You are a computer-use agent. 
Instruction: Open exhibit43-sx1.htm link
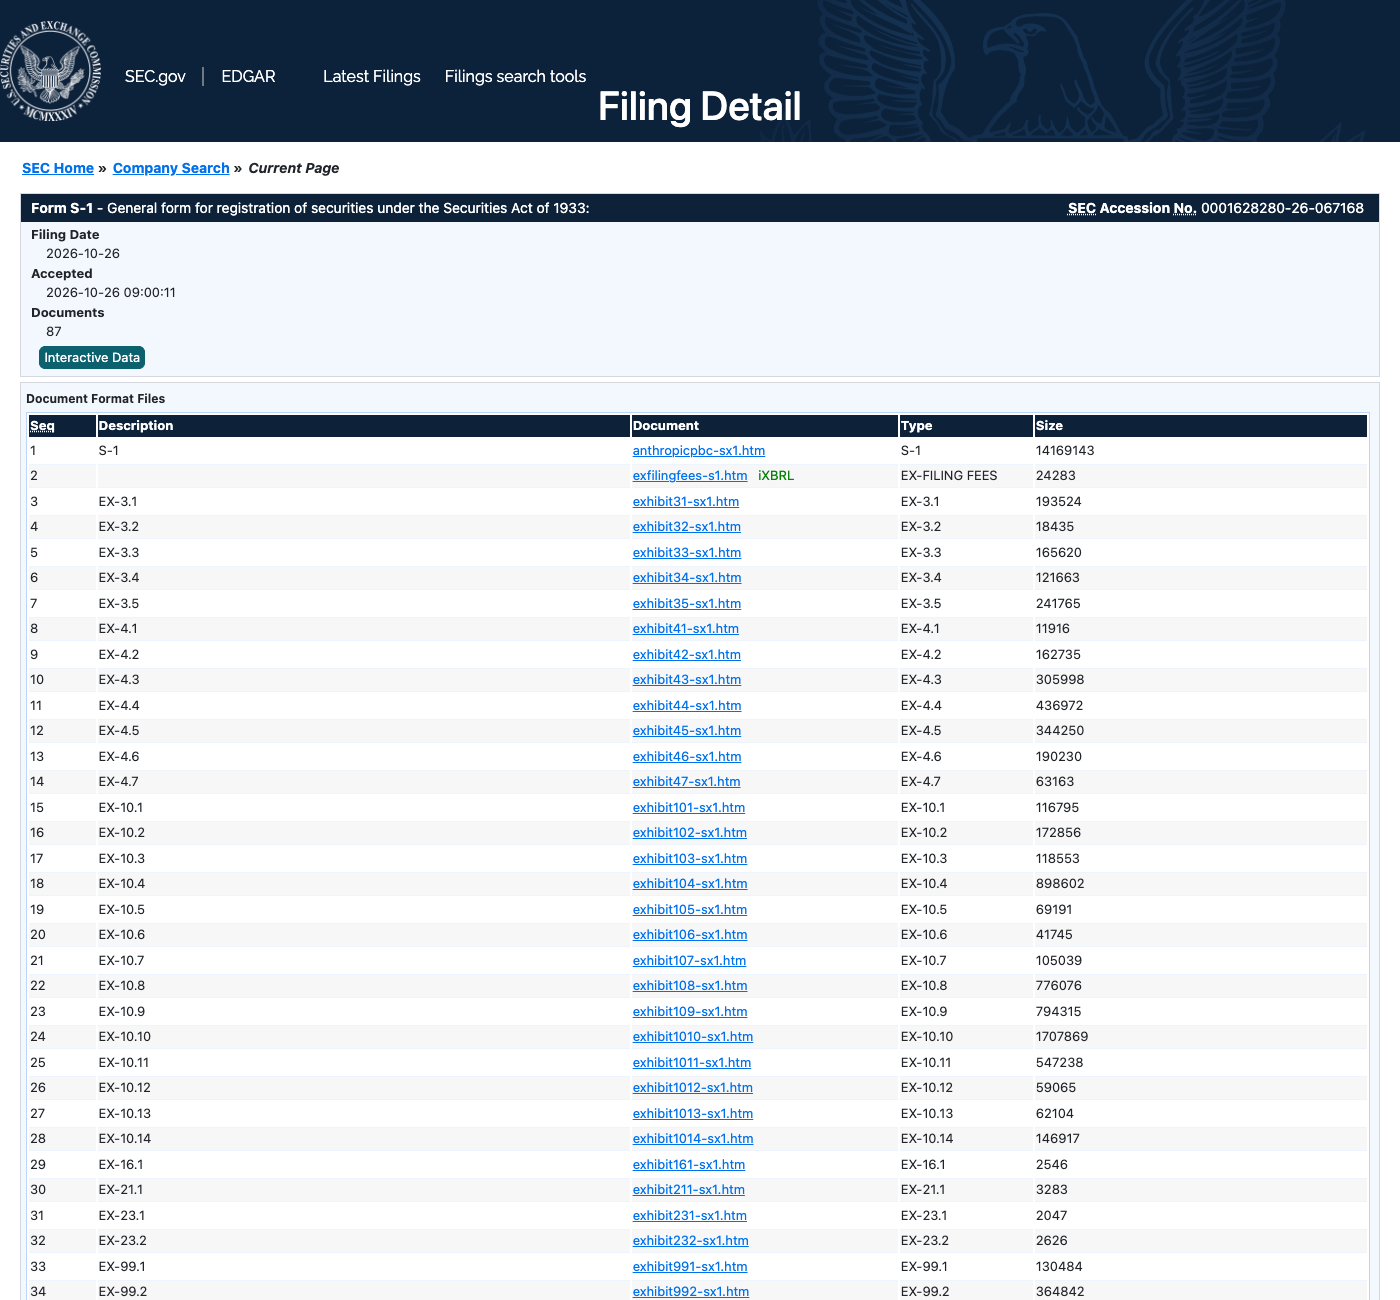point(687,680)
